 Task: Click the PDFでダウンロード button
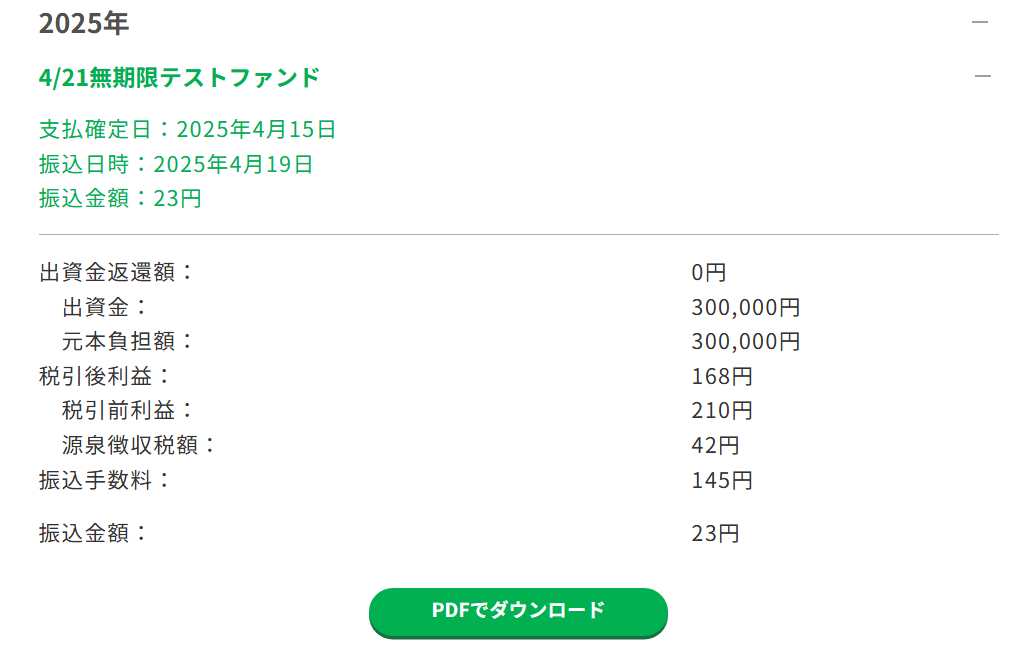pyautogui.click(x=518, y=611)
